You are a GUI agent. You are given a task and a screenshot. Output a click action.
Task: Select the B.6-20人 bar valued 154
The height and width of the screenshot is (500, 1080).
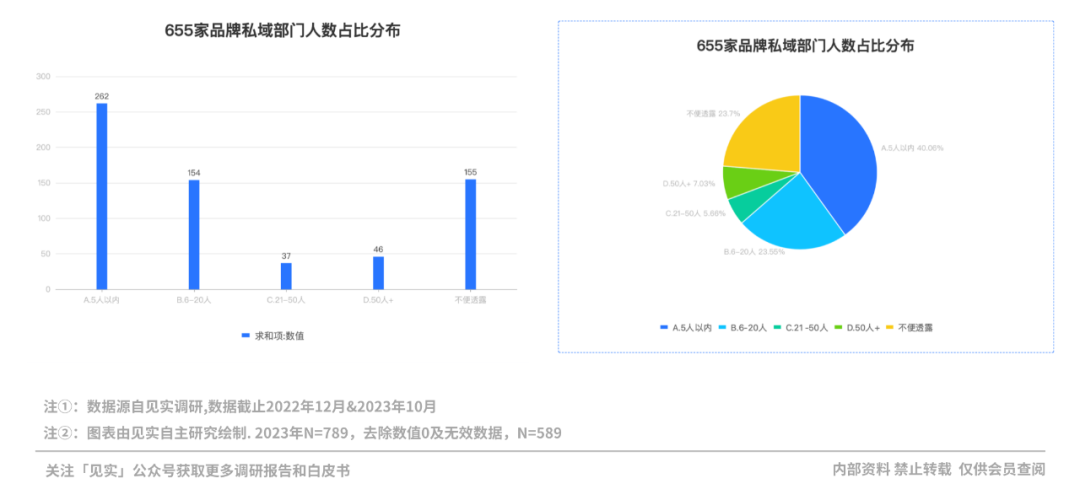coord(194,234)
